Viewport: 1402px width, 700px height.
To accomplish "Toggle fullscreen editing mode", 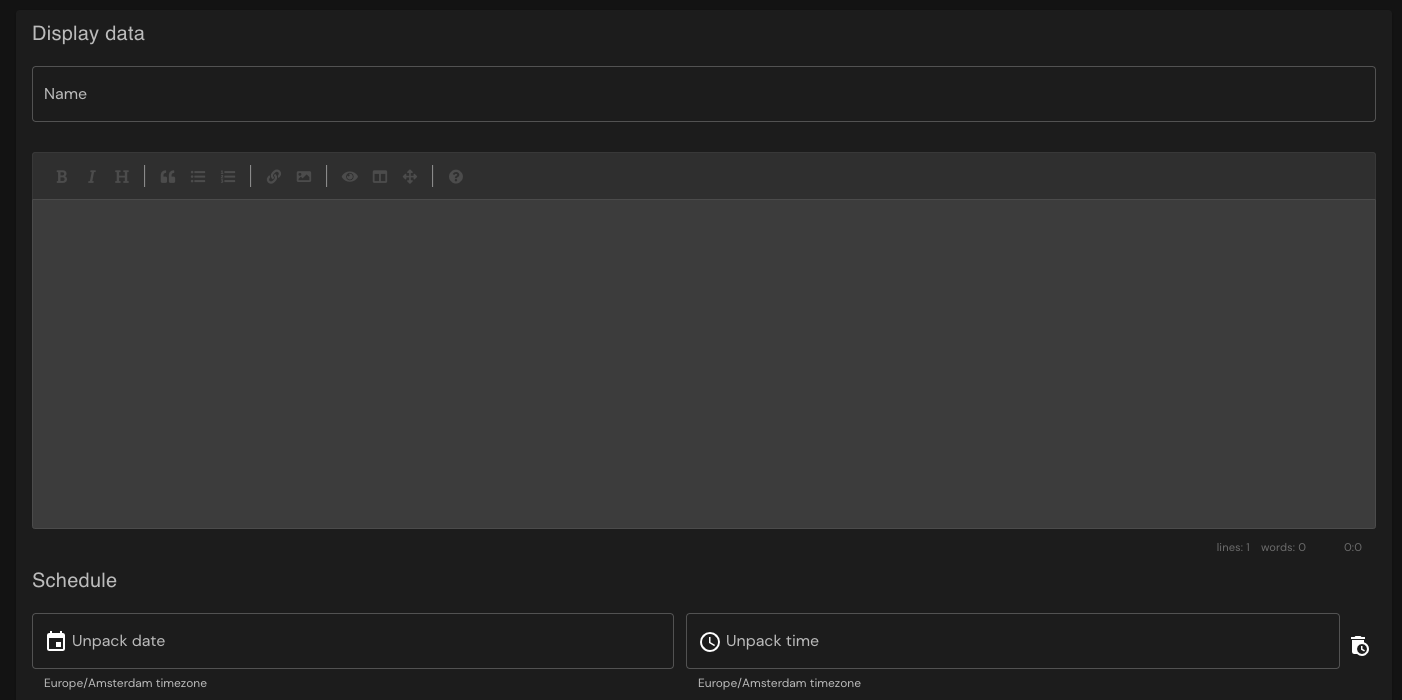I will (410, 176).
